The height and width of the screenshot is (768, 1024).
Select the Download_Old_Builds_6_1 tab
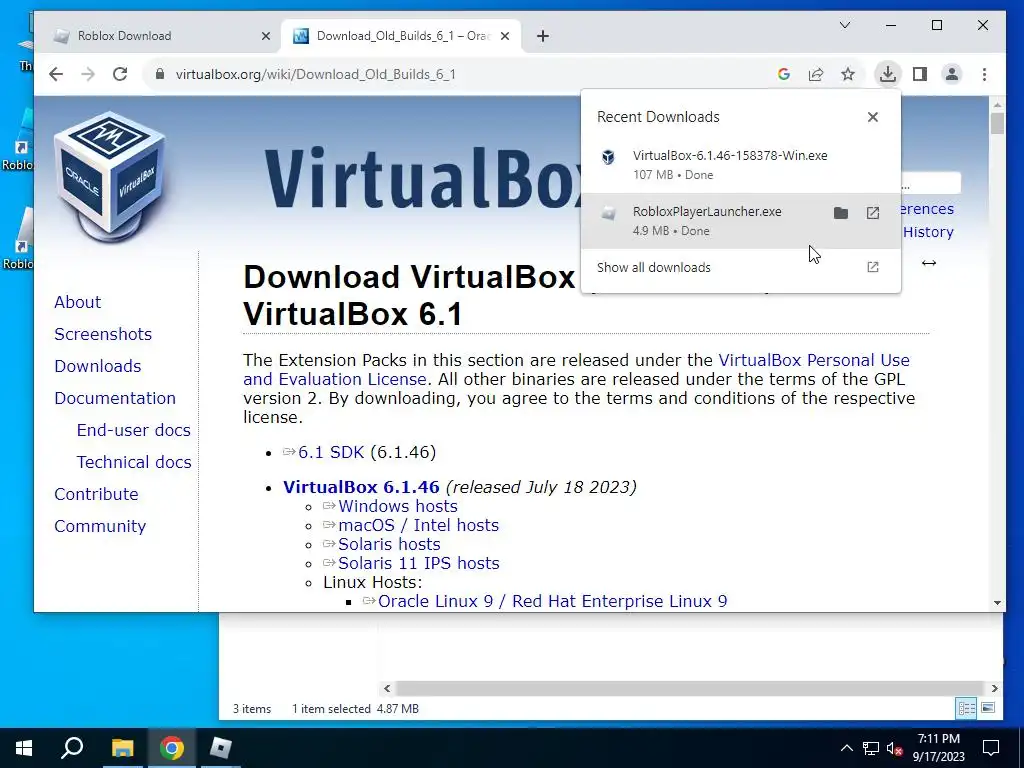click(x=400, y=36)
